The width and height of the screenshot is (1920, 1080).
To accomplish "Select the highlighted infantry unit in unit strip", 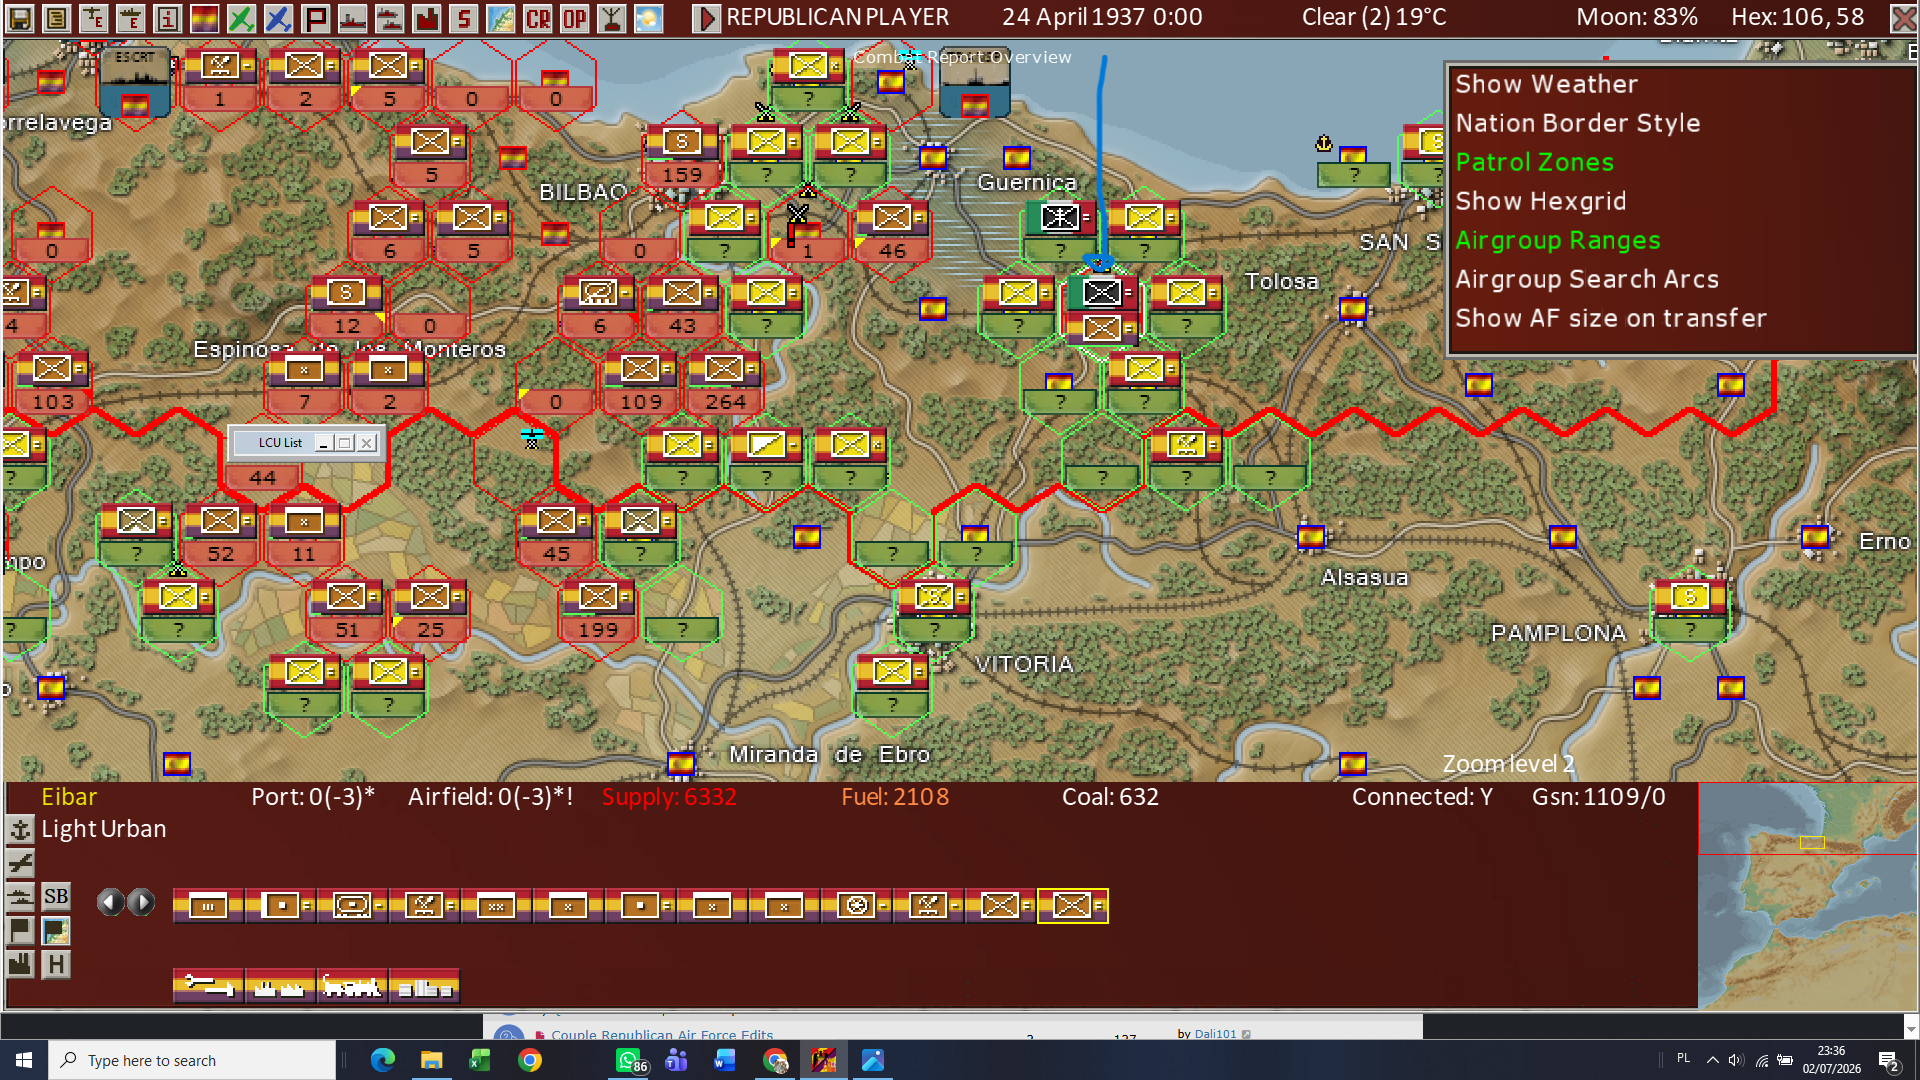I will (x=1072, y=906).
